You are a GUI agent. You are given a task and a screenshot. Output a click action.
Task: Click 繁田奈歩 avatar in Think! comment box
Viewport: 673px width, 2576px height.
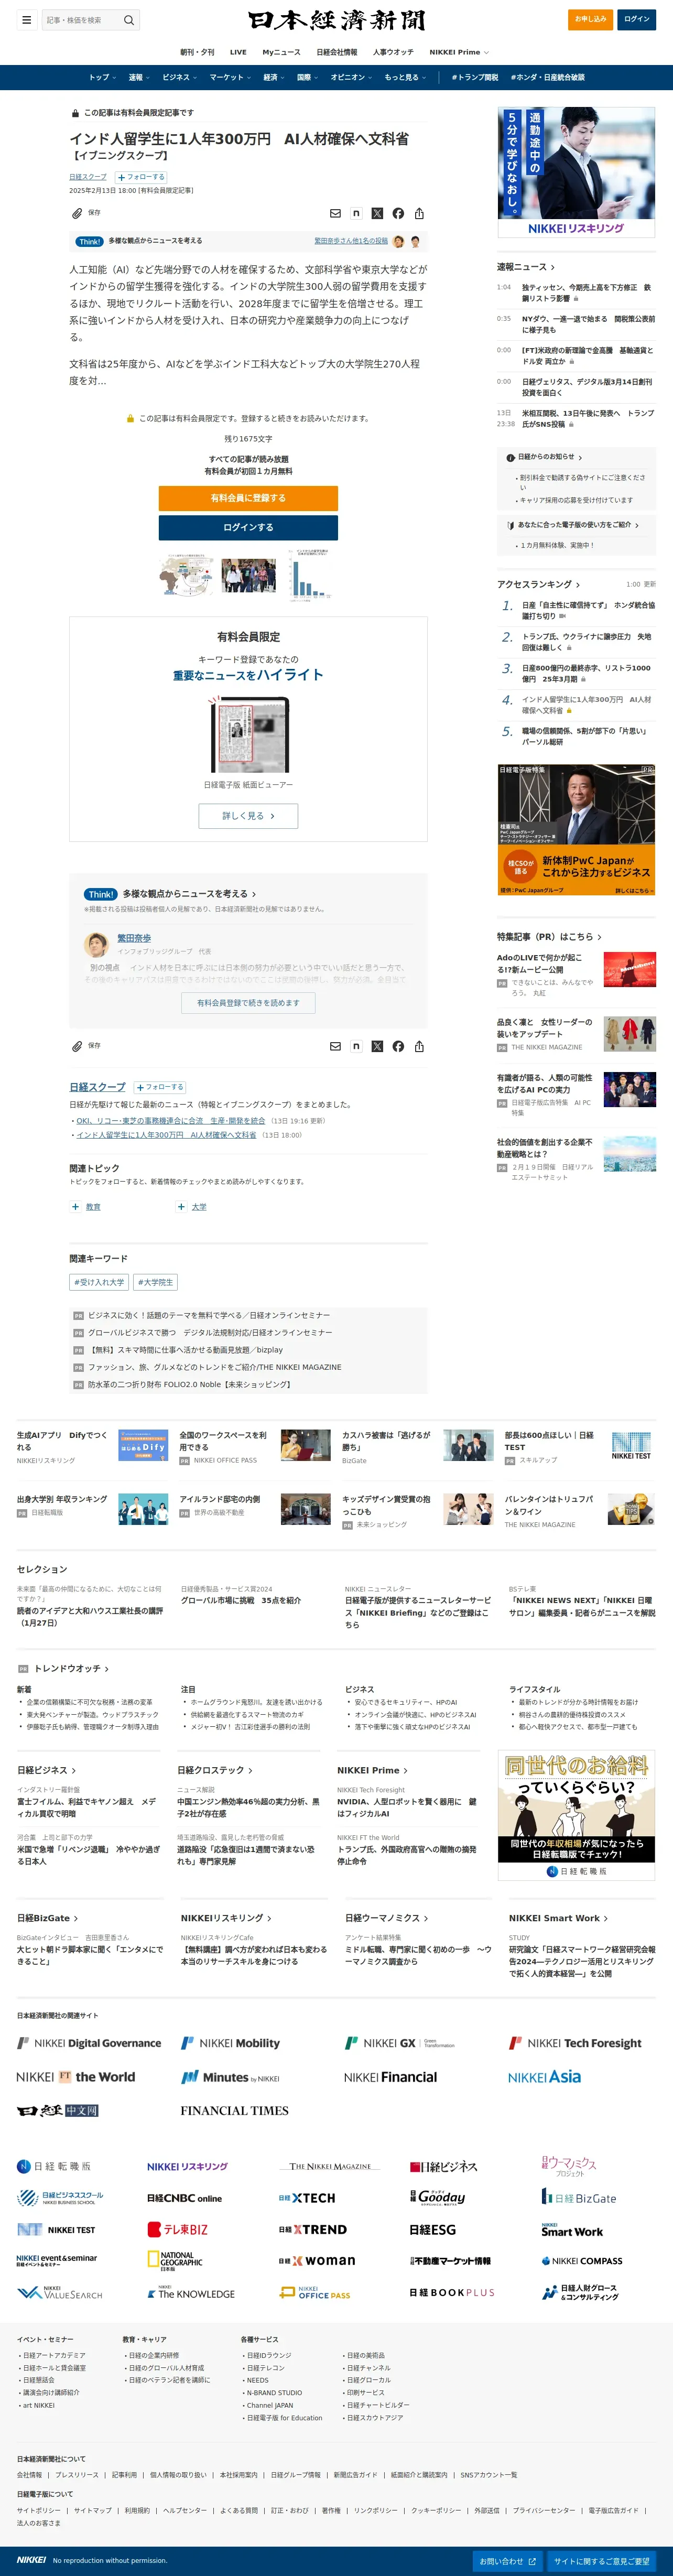click(x=96, y=944)
